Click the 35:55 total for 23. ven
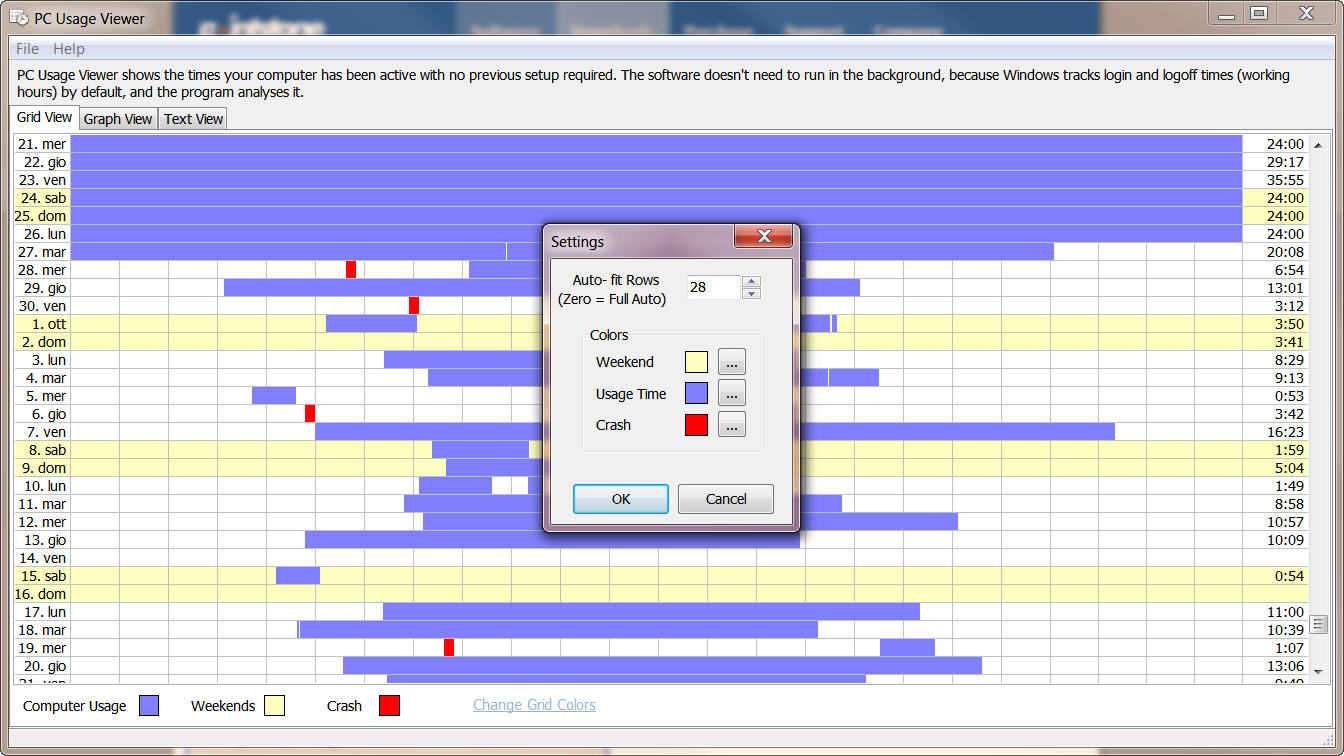1344x756 pixels. [1285, 180]
